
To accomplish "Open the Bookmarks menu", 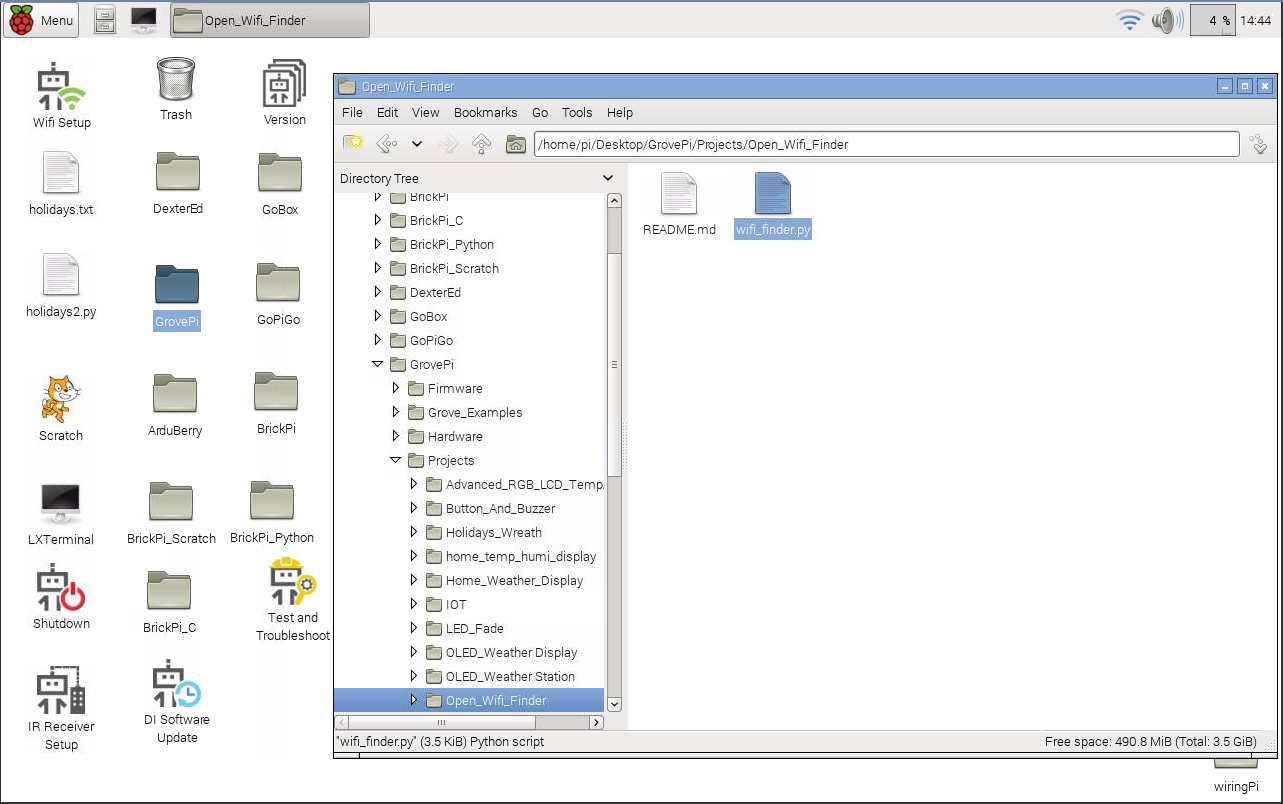I will (x=485, y=112).
